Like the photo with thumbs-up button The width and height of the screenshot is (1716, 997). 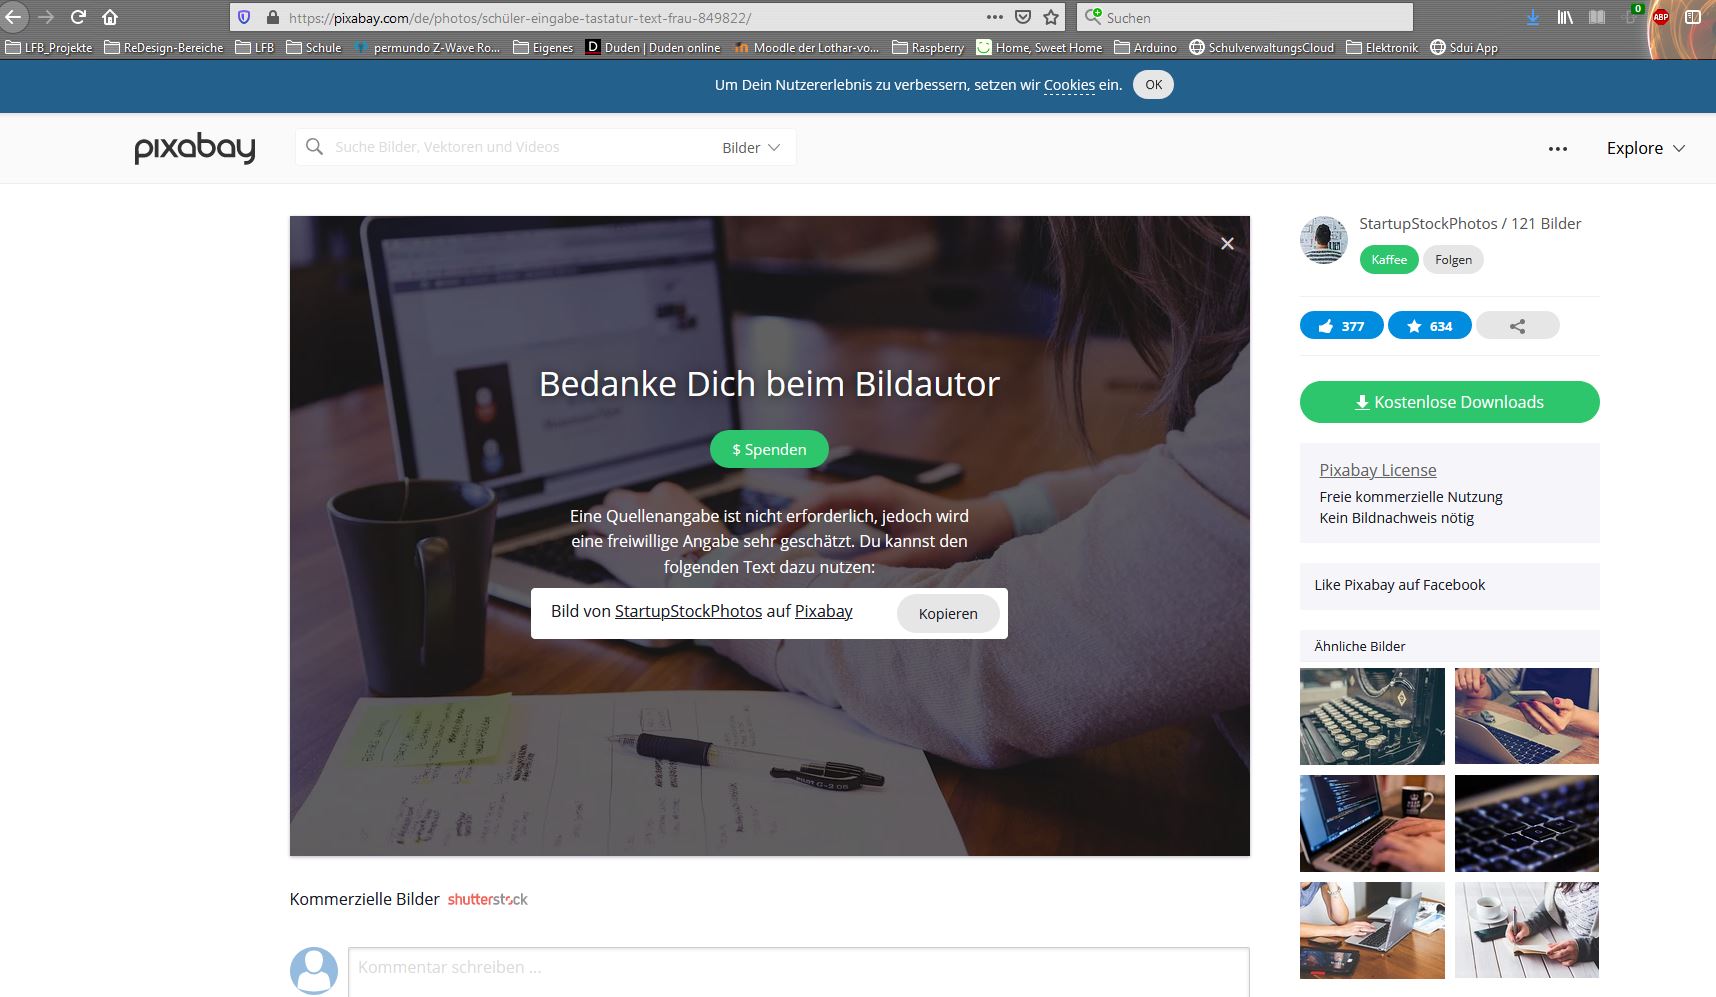click(x=1341, y=326)
